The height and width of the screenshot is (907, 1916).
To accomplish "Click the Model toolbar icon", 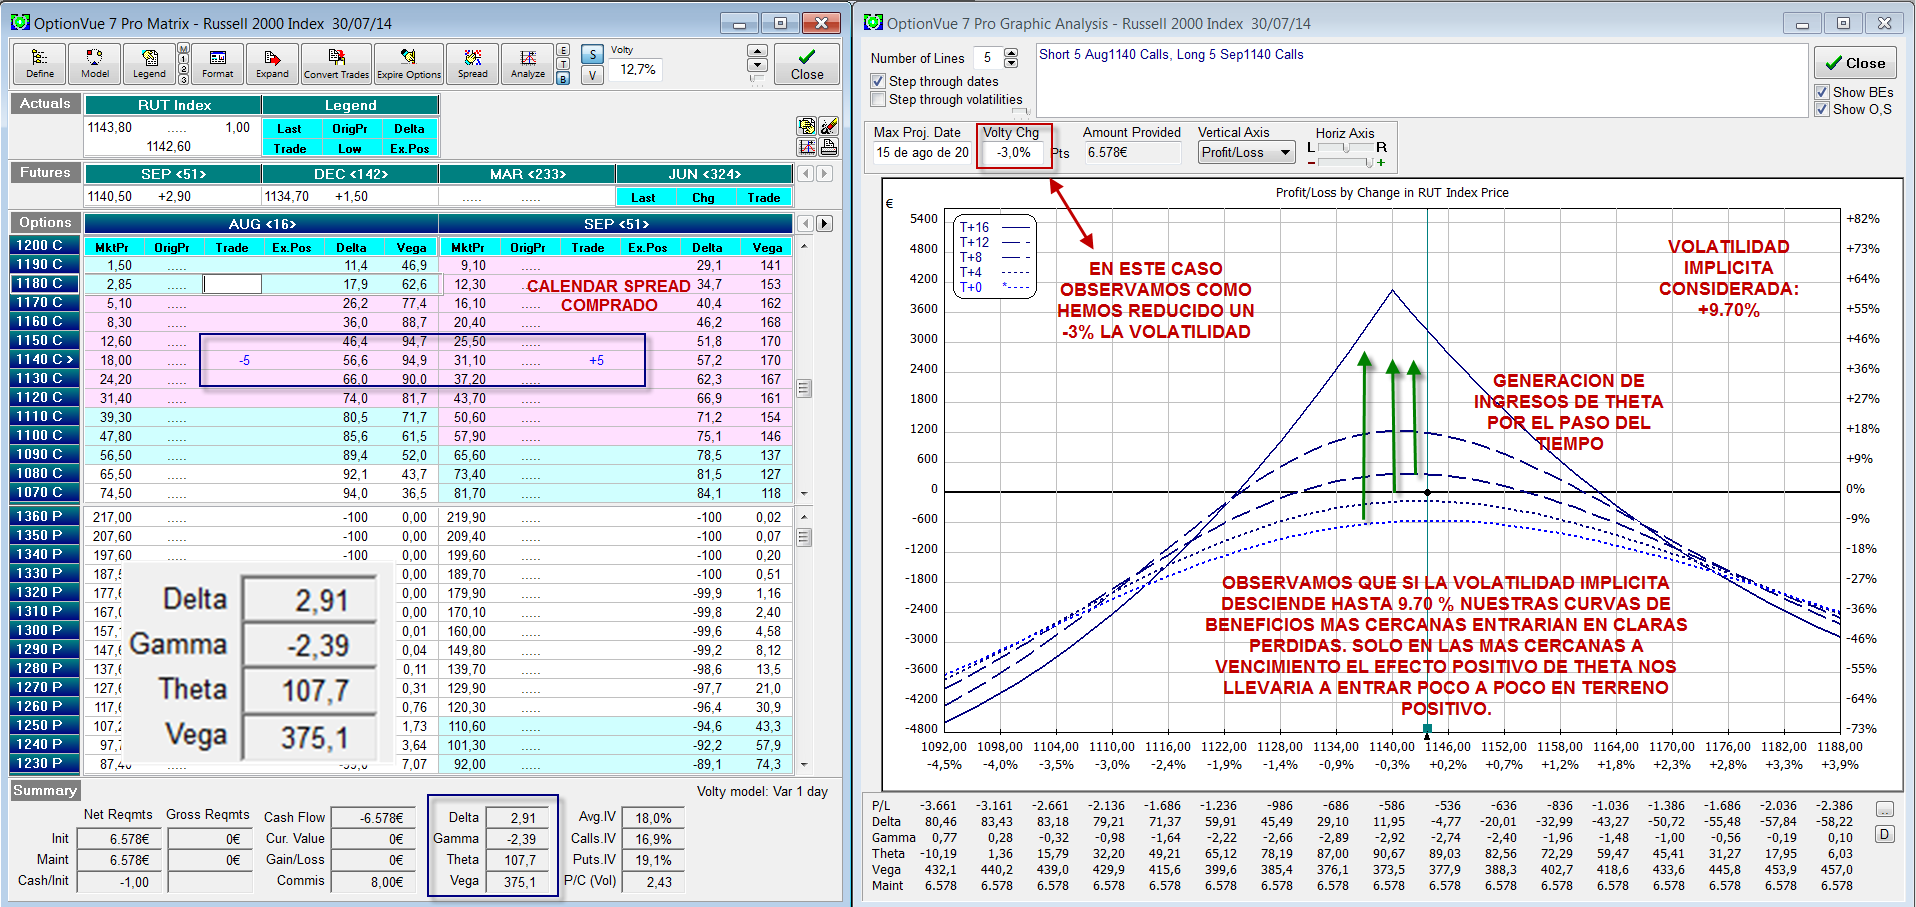I will pyautogui.click(x=95, y=63).
